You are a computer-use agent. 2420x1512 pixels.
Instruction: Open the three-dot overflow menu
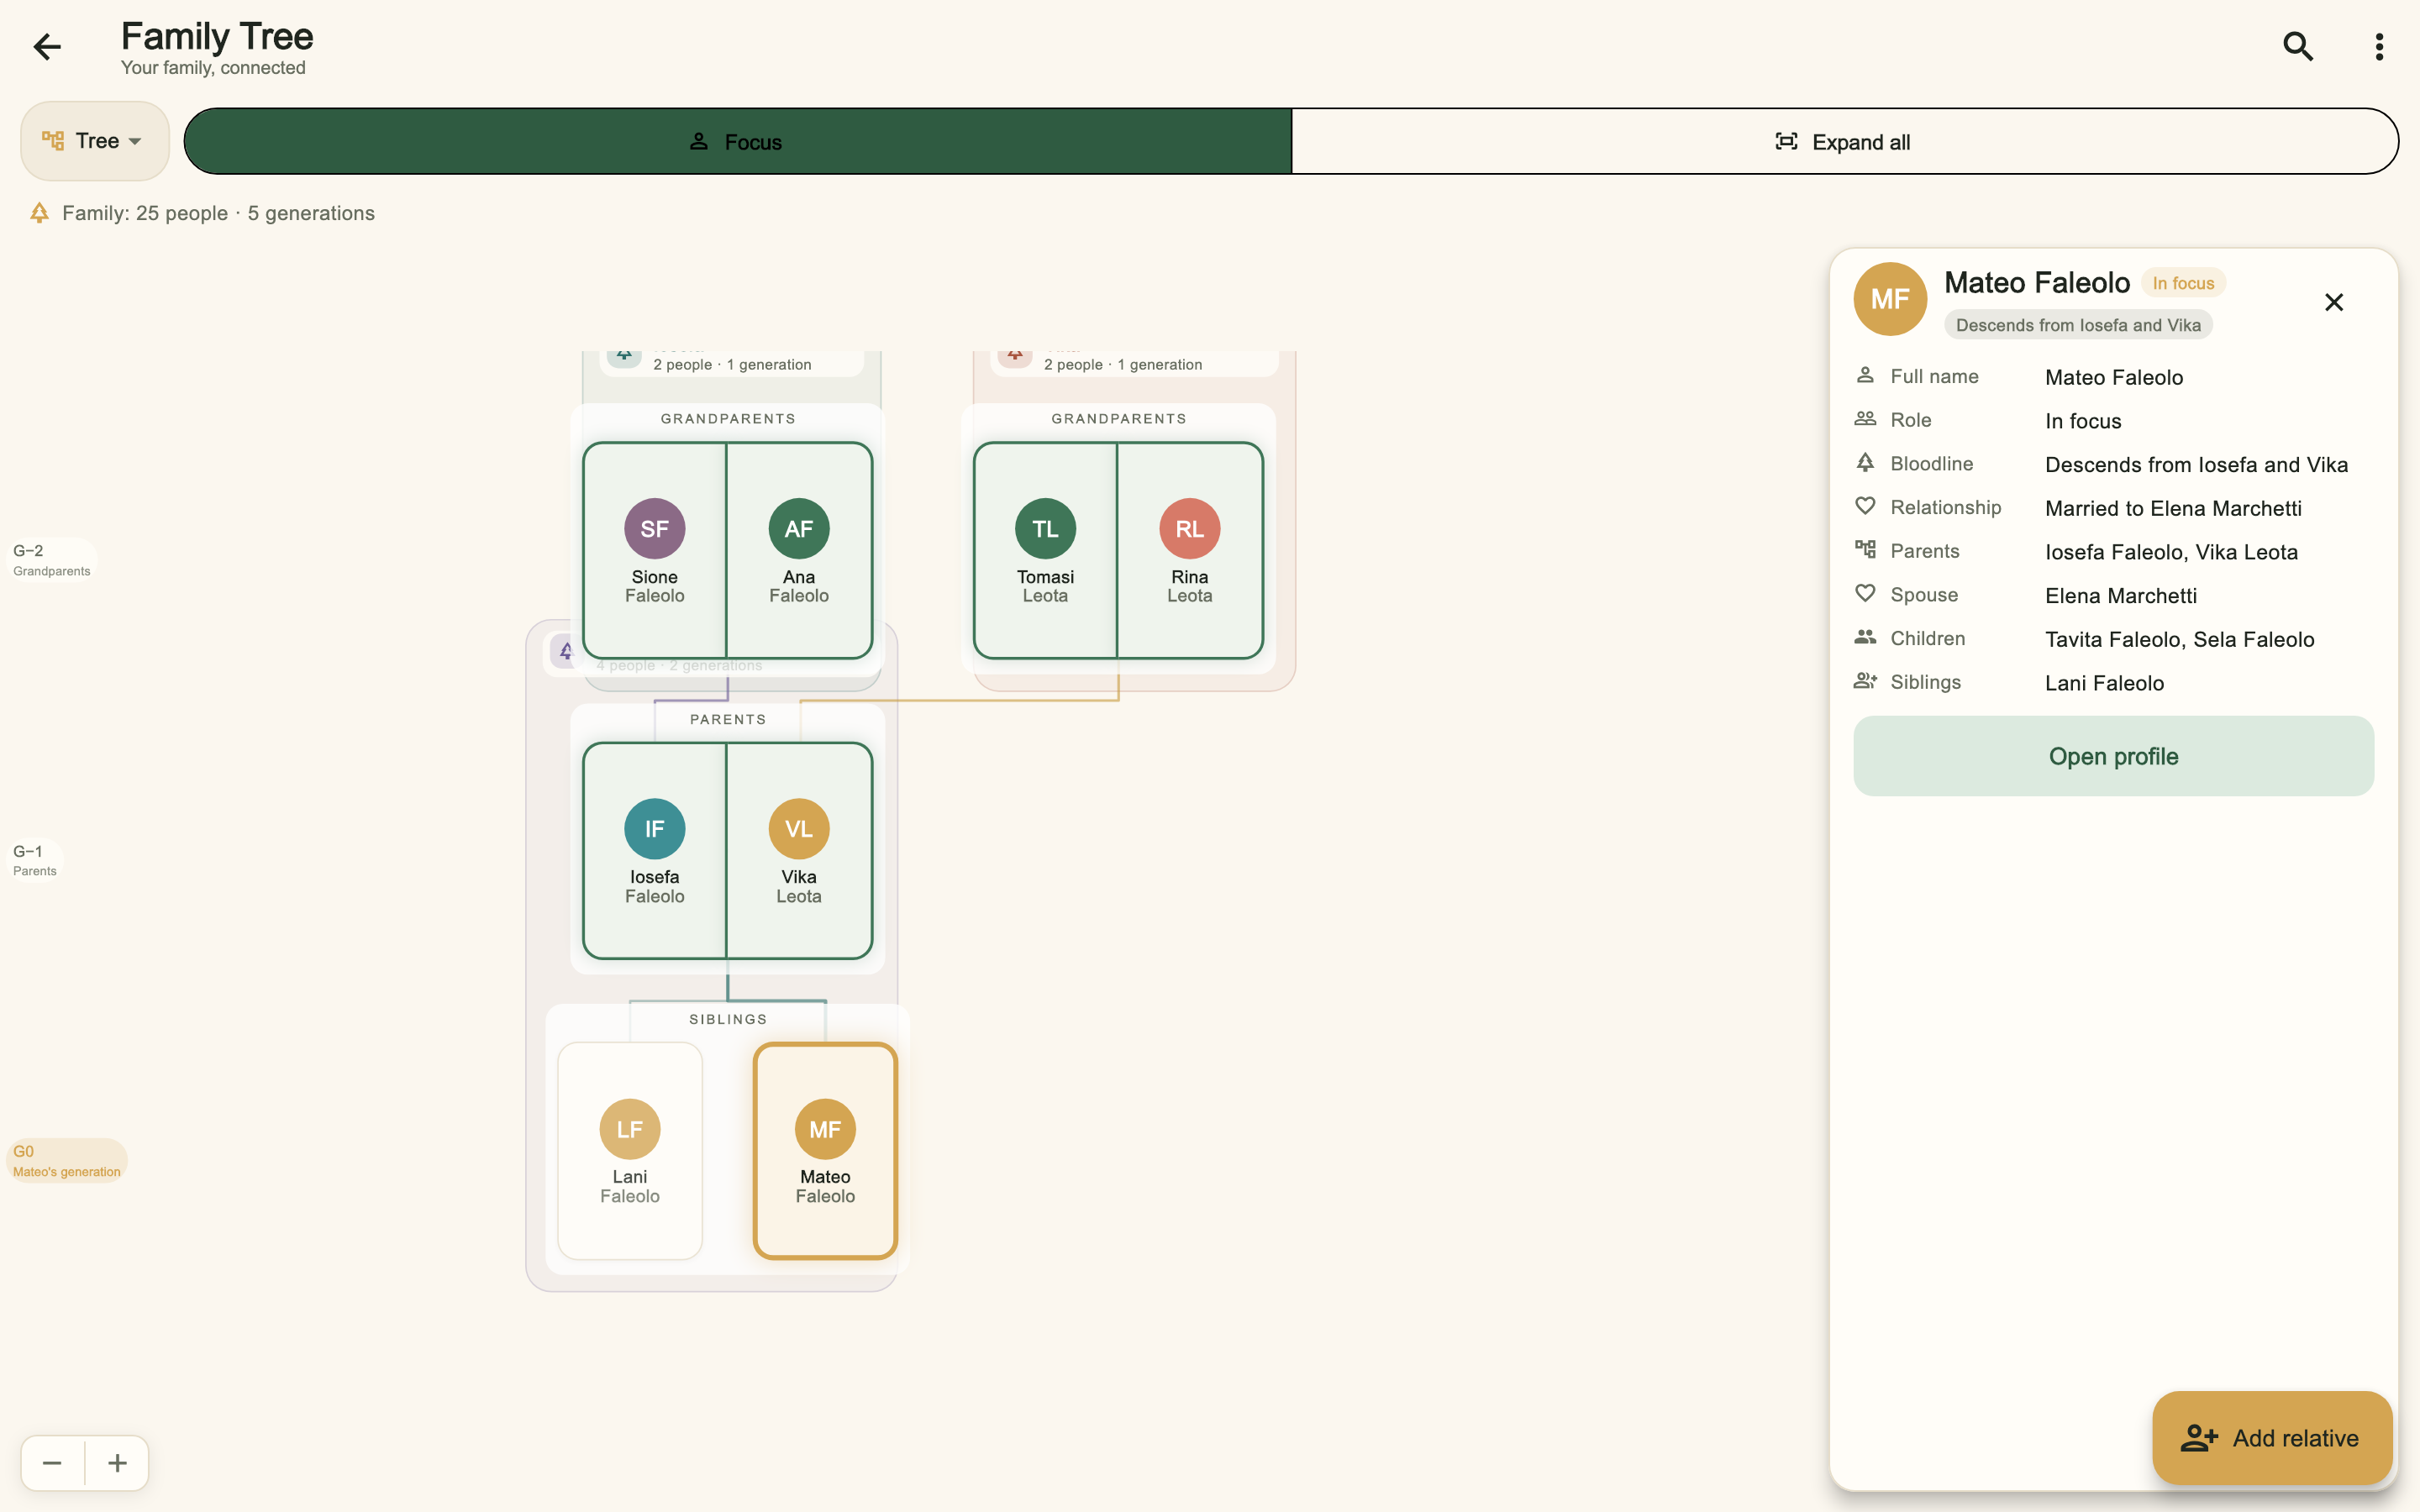tap(2379, 46)
